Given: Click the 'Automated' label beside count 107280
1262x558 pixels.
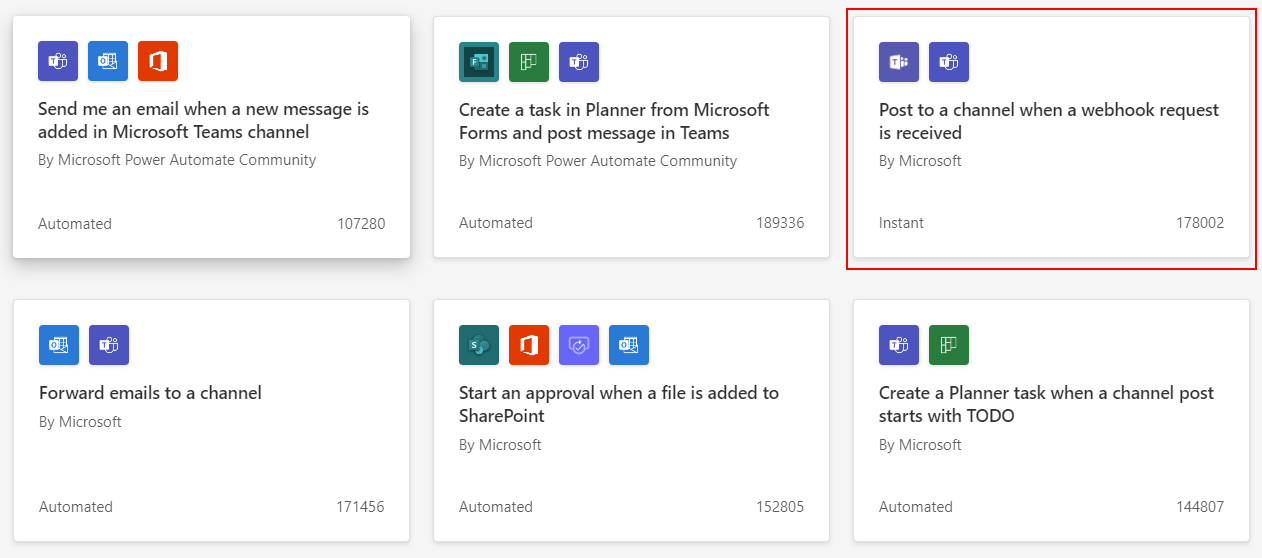Looking at the screenshot, I should tap(75, 224).
